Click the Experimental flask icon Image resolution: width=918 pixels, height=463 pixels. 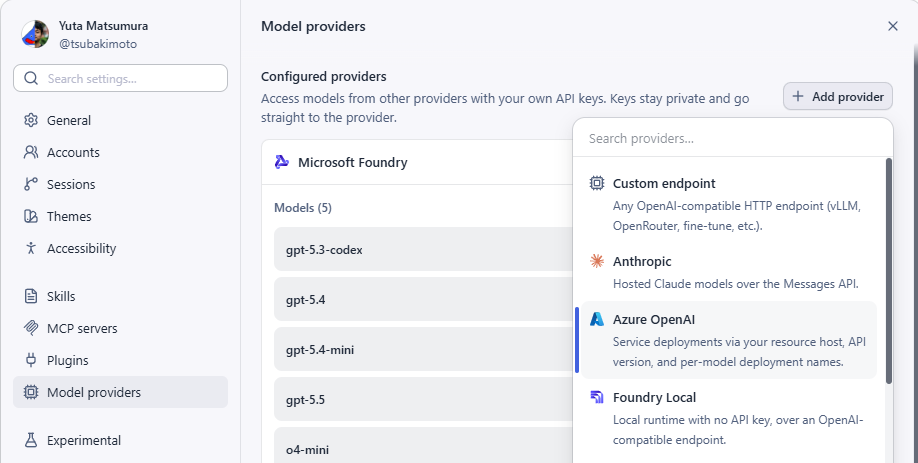(30, 440)
